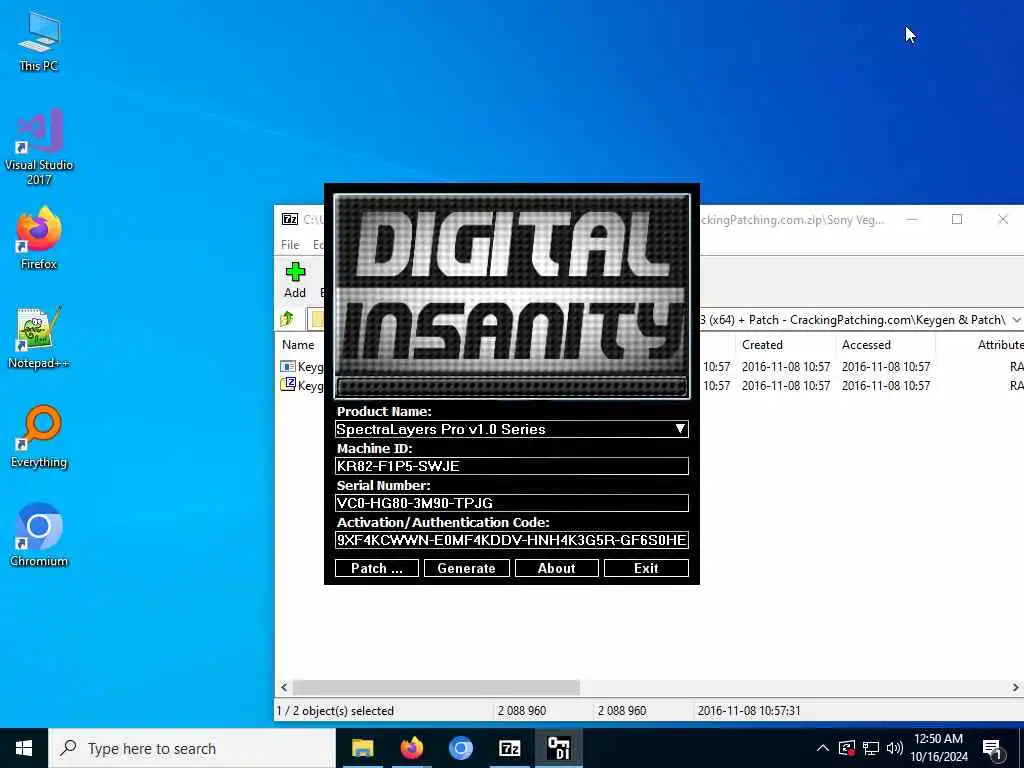Select second Keyg file row in 7-Zip
The image size is (1024, 768).
(302, 385)
